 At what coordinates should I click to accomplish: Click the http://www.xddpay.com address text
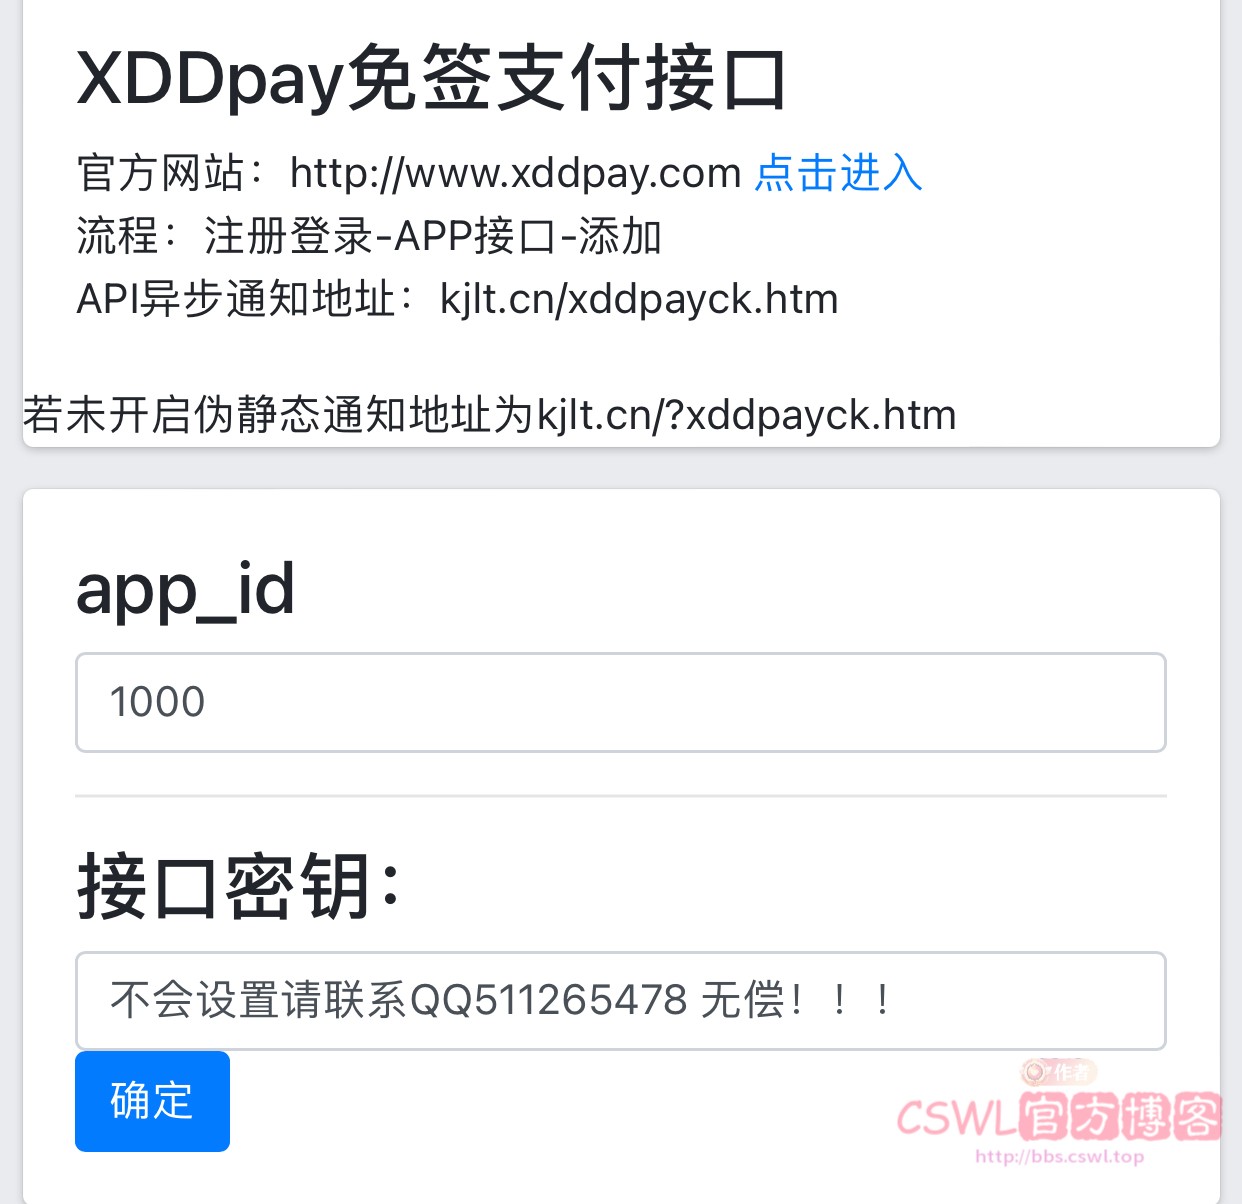pyautogui.click(x=515, y=173)
